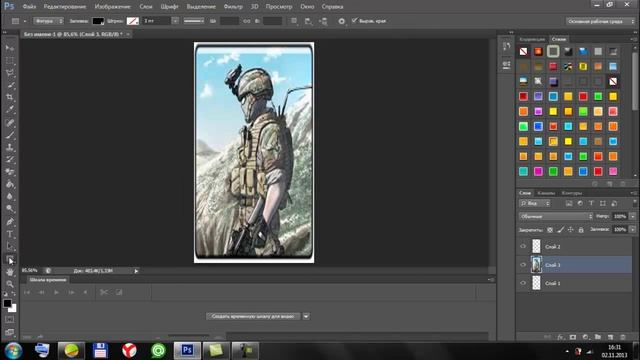Open layer filter Вид dropdown

tap(535, 203)
